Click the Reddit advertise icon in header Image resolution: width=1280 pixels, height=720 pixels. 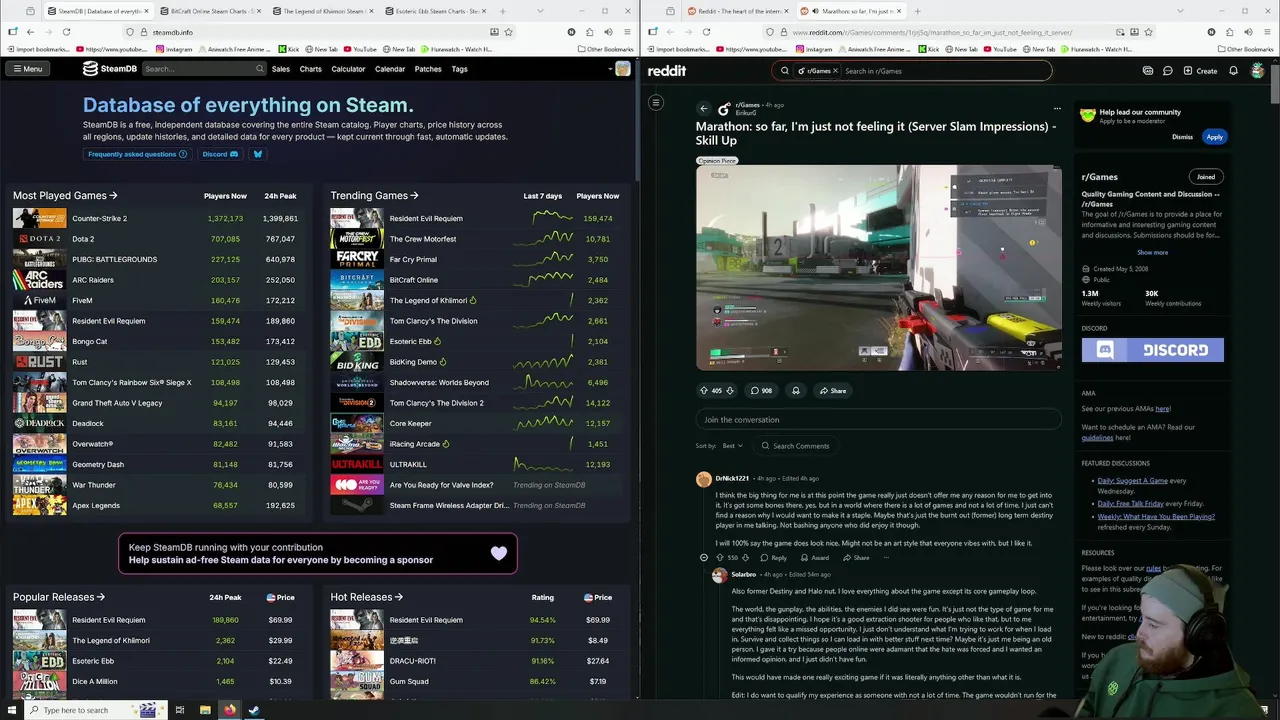pos(1148,71)
